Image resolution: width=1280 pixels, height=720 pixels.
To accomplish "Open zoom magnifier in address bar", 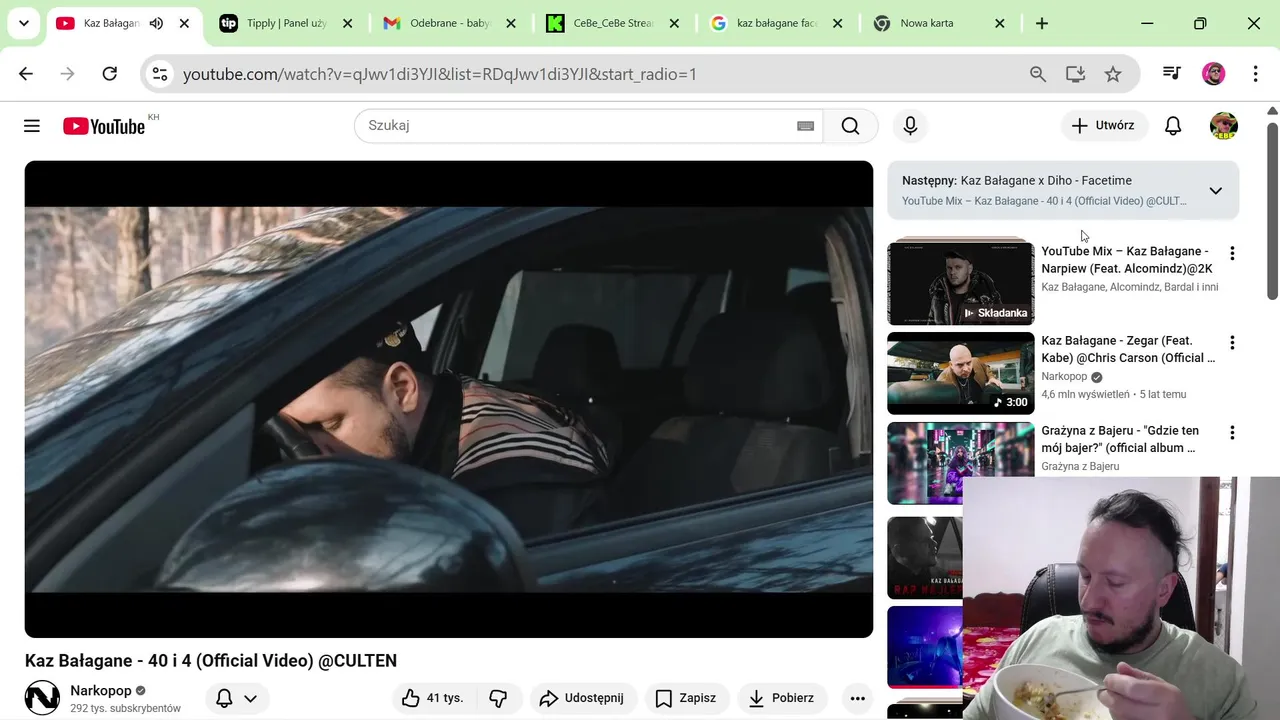I will click(1038, 74).
